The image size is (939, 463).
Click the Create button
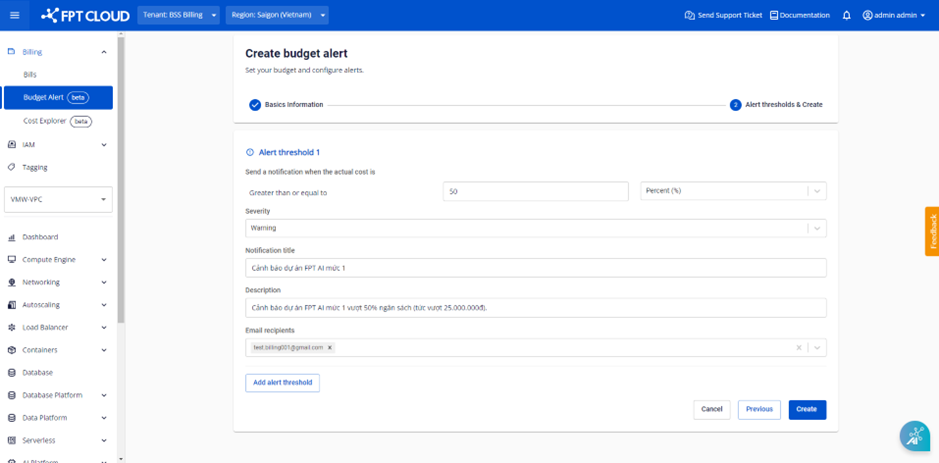pos(806,409)
